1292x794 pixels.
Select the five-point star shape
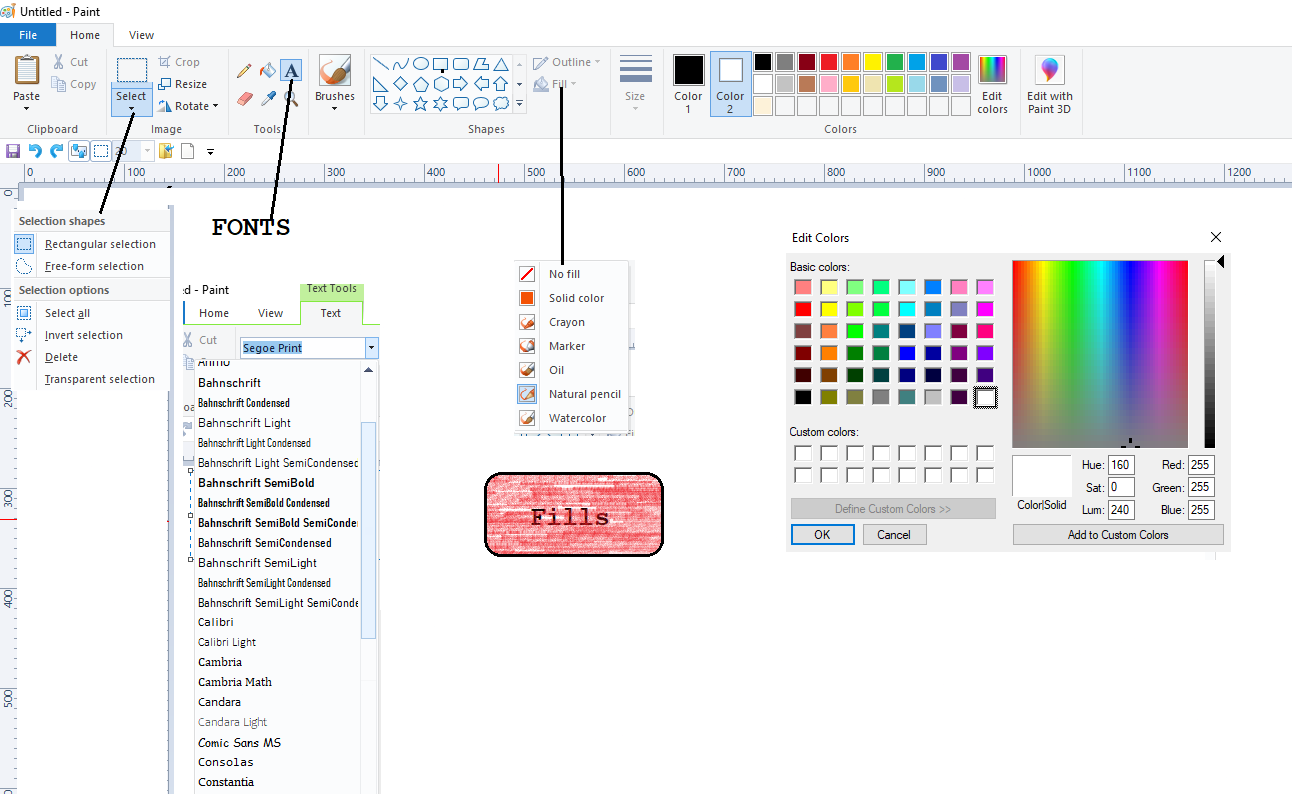click(420, 103)
